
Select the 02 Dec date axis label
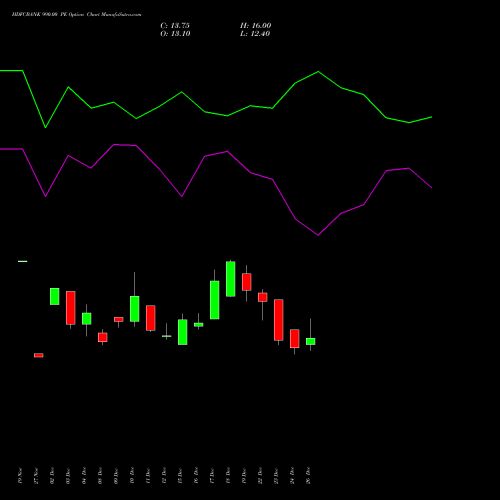[x=52, y=476]
